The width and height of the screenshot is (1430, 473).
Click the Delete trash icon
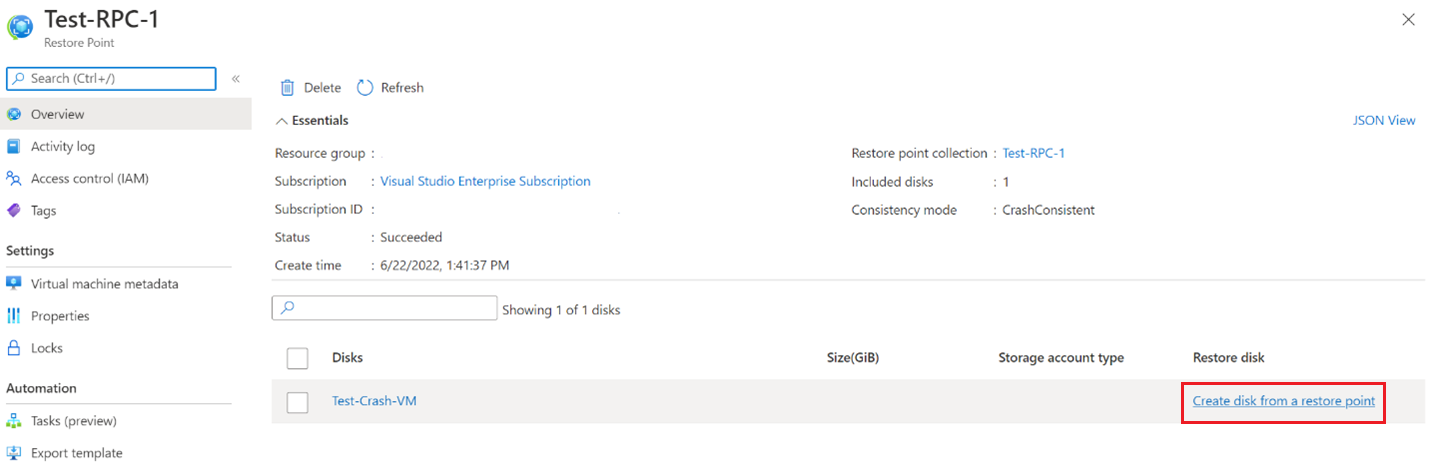288,88
